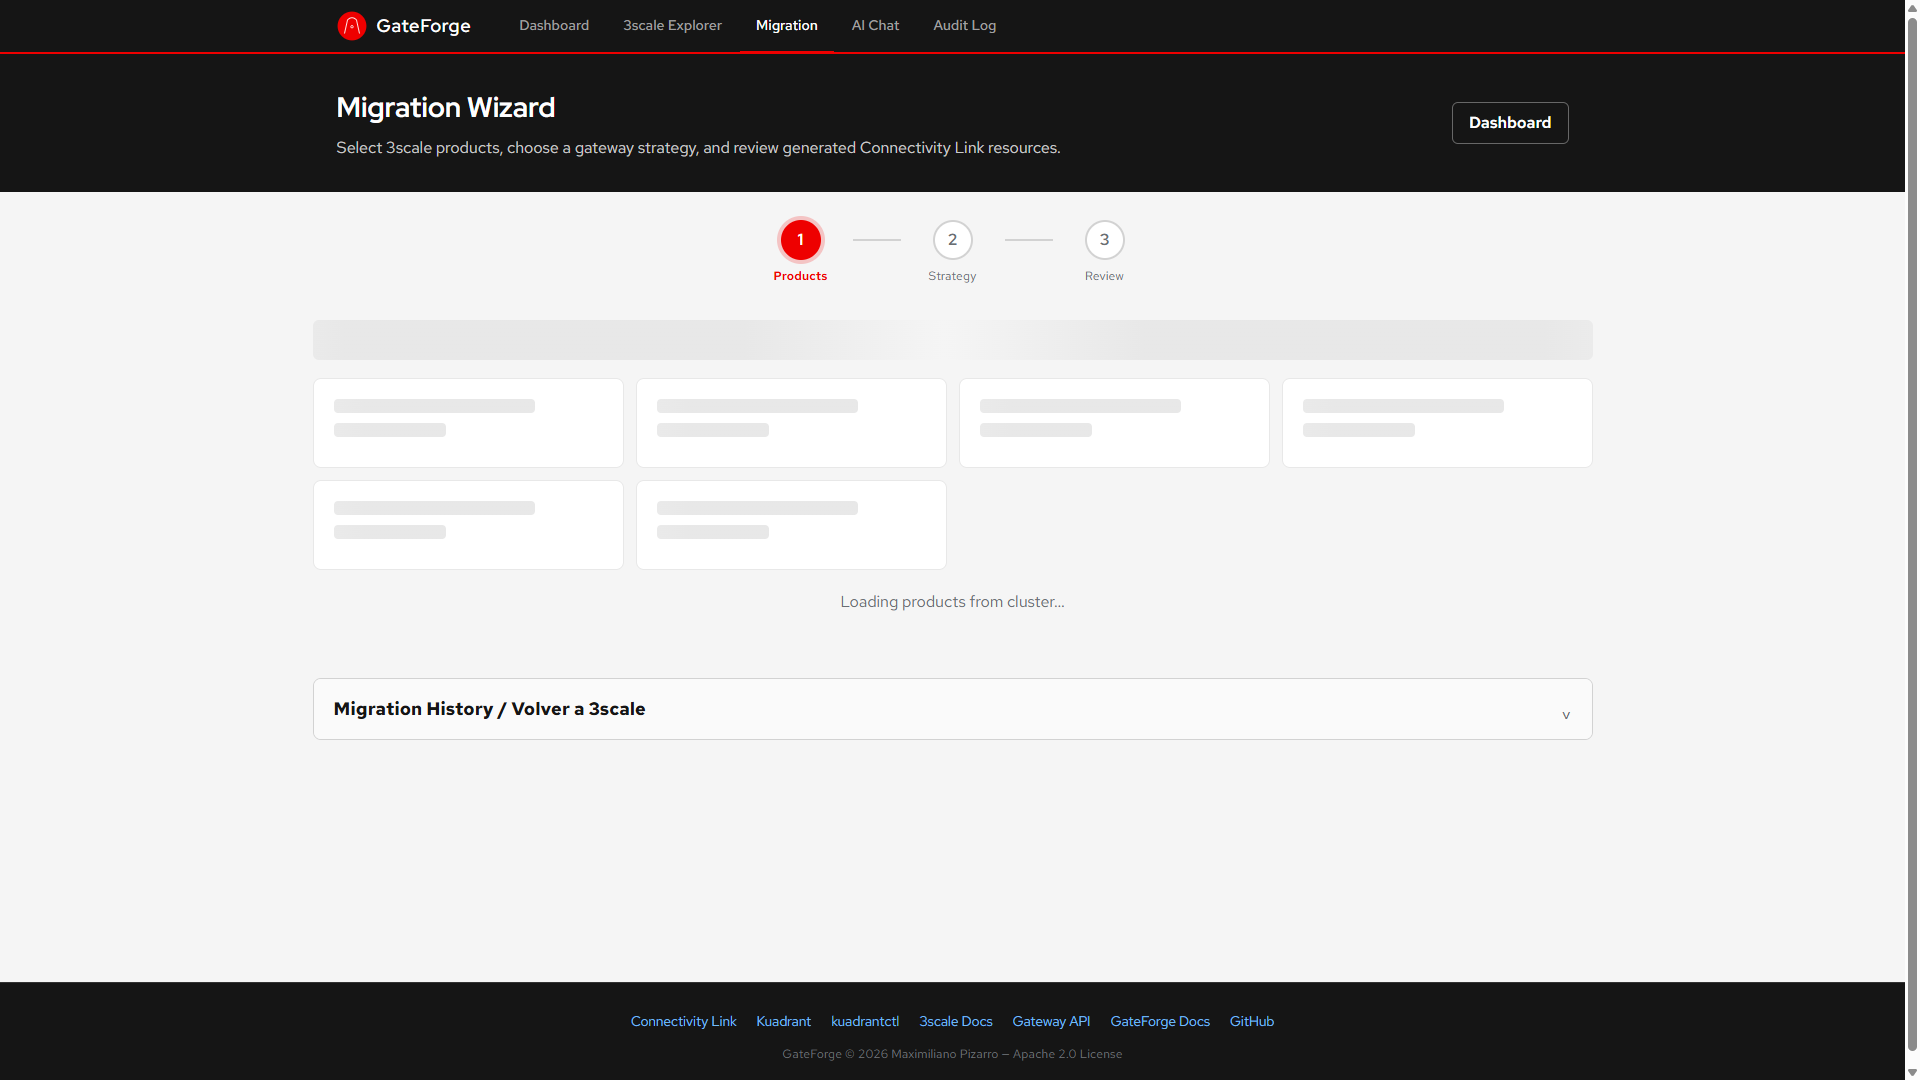Open the Audit Log tab
Screen dimensions: 1920x1080
[x=963, y=25]
